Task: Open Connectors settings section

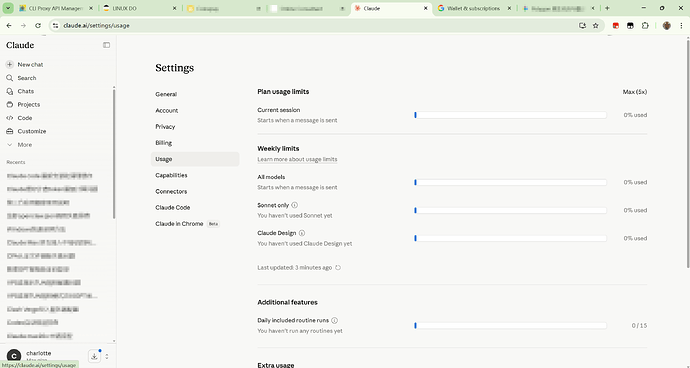Action: 195,191
